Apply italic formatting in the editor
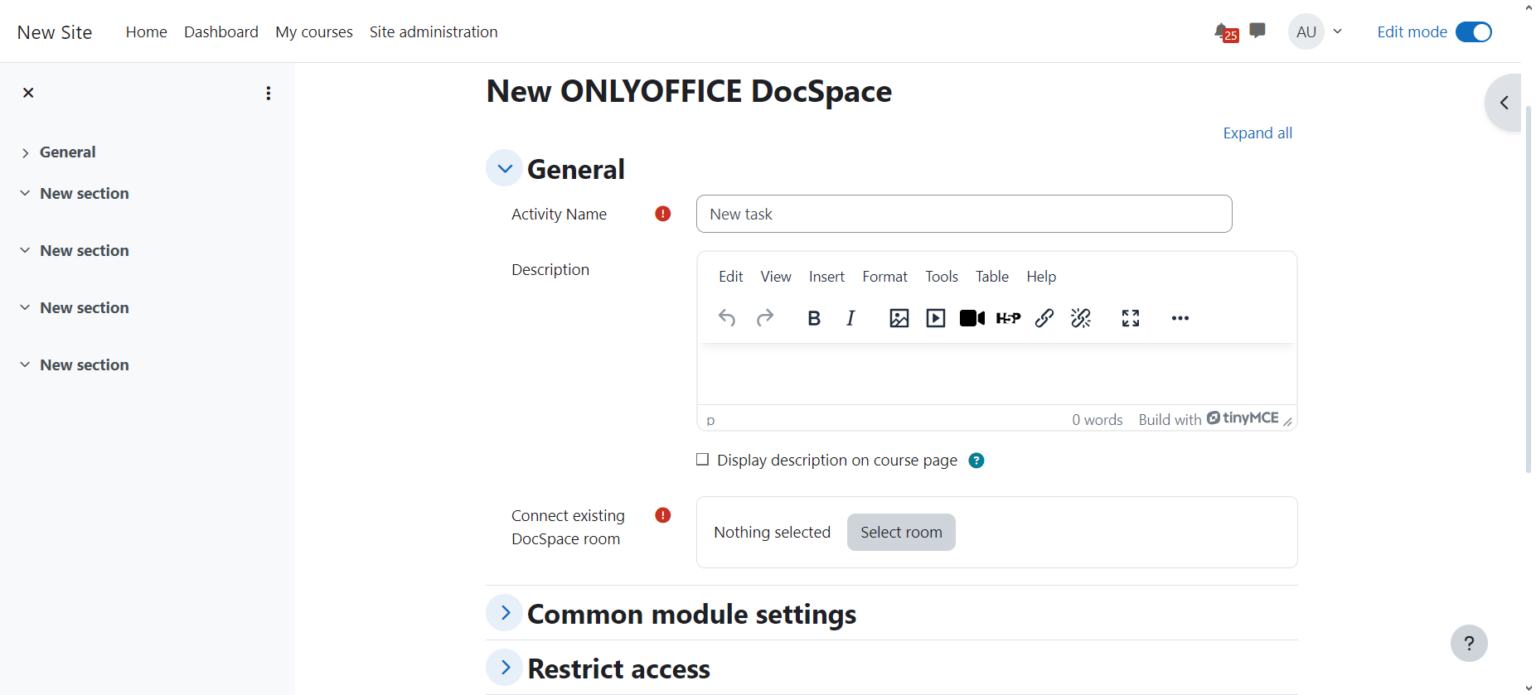This screenshot has width=1536, height=695. (x=851, y=318)
